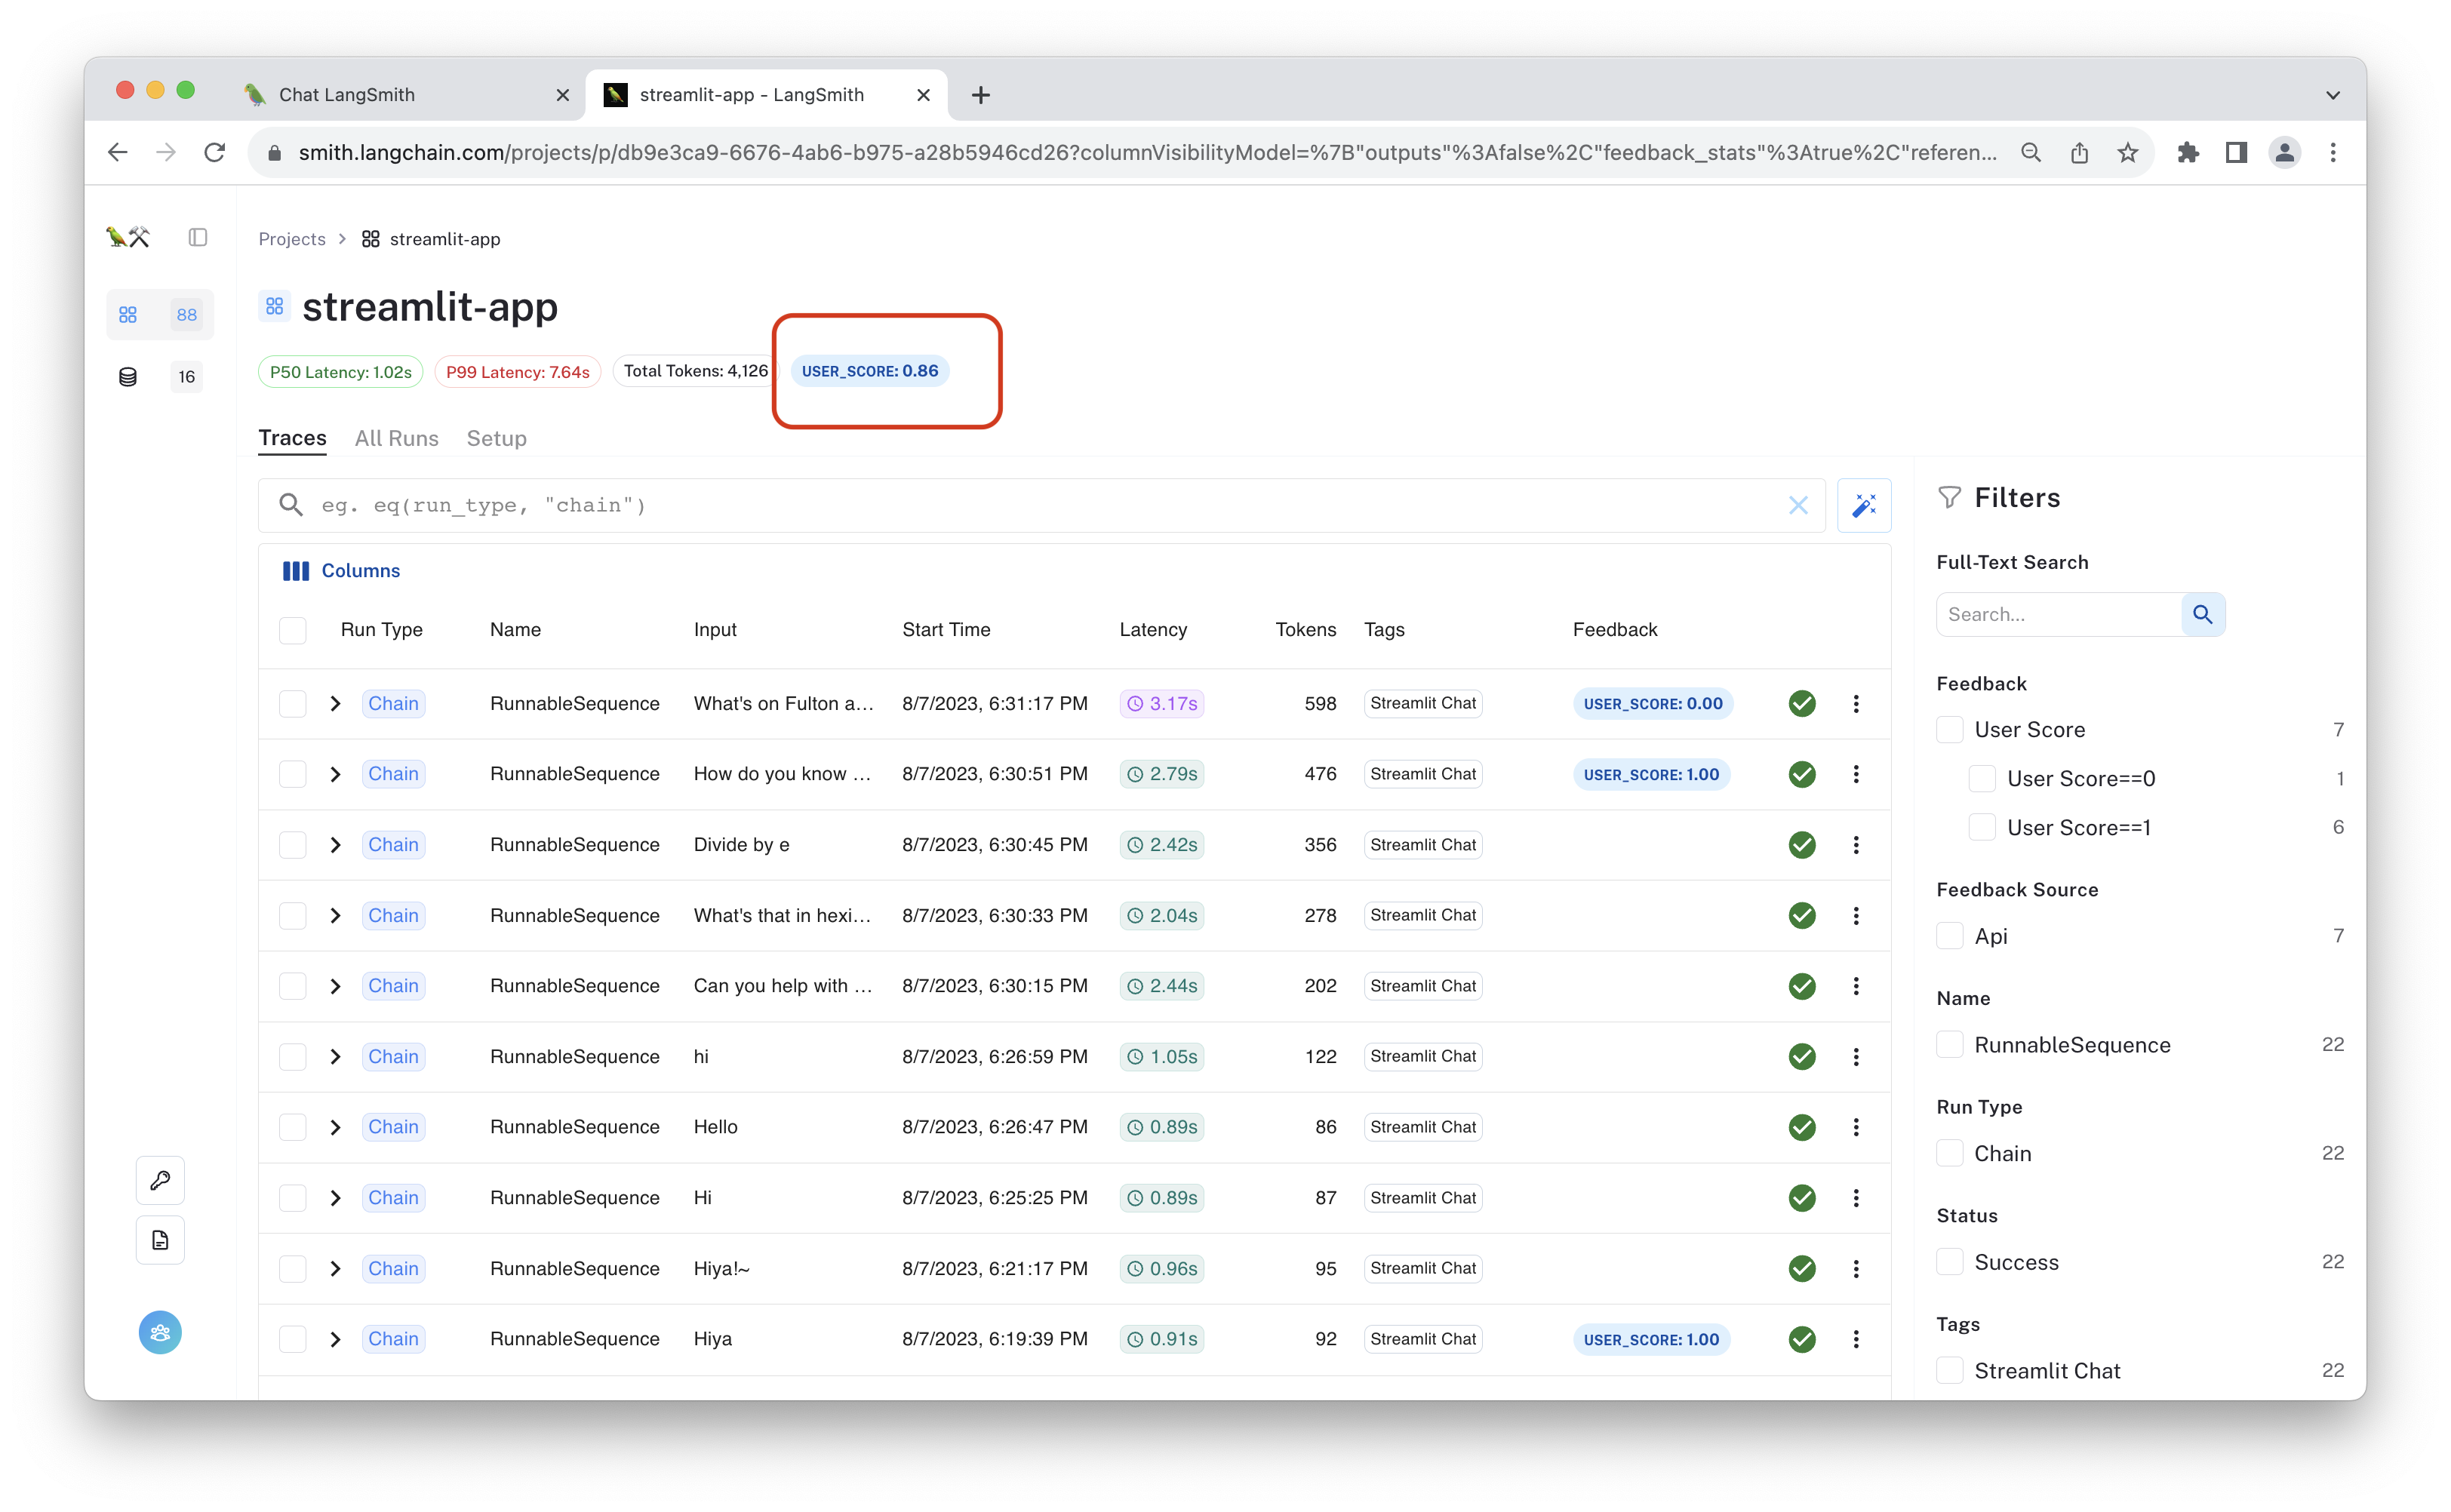The height and width of the screenshot is (1512, 2451).
Task: Click the magic wand query helper icon
Action: (x=1863, y=505)
